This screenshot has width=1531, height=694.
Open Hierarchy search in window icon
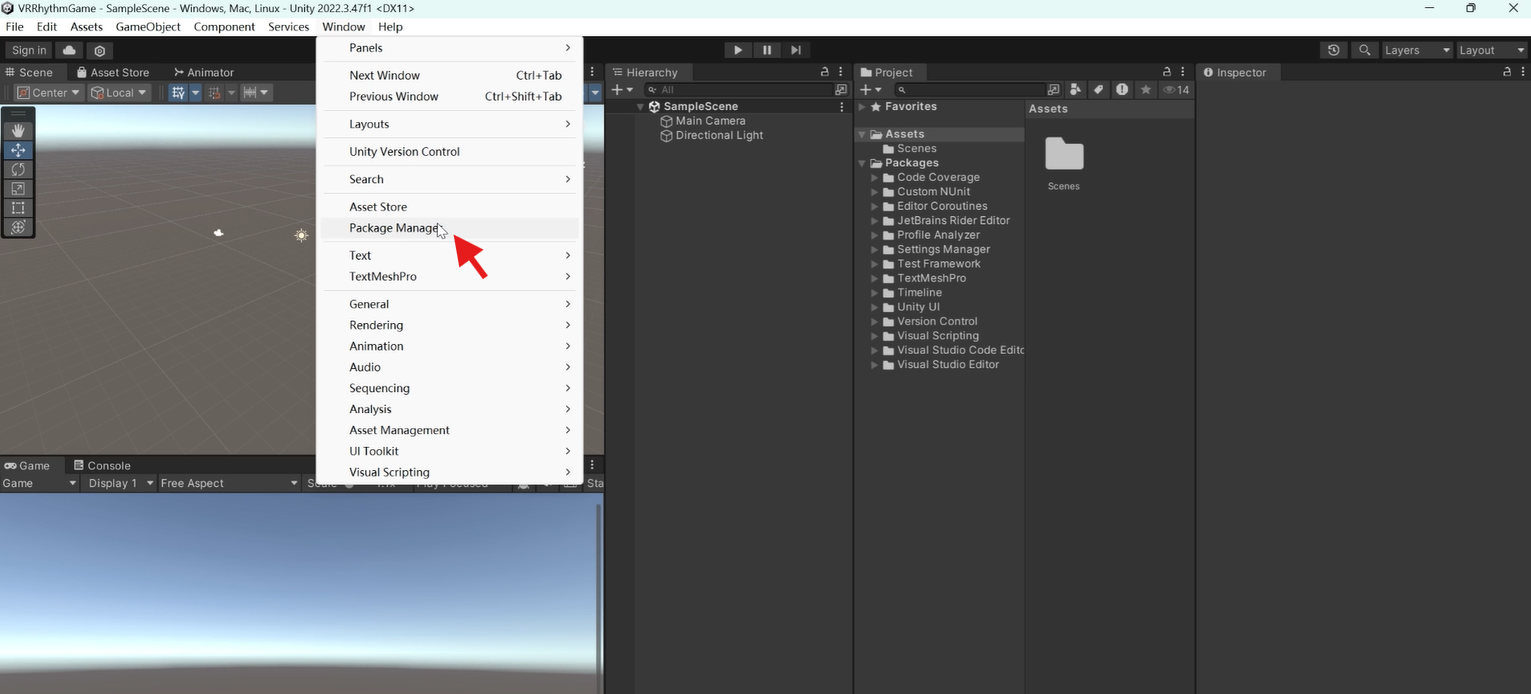click(x=841, y=90)
